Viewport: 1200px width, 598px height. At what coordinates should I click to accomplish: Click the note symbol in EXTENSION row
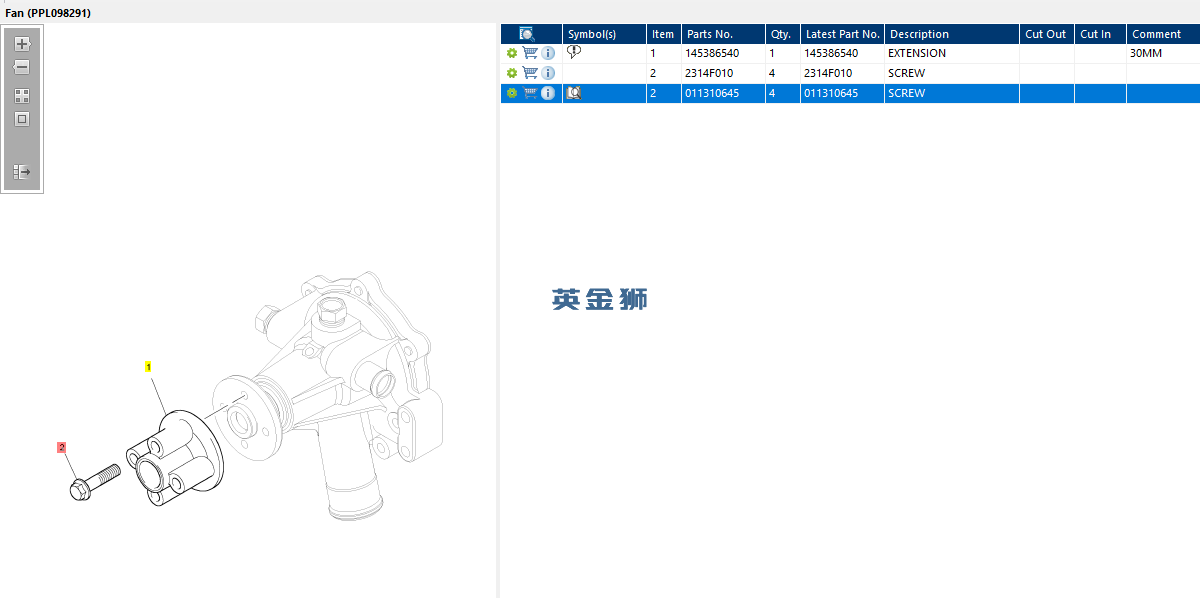click(574, 52)
